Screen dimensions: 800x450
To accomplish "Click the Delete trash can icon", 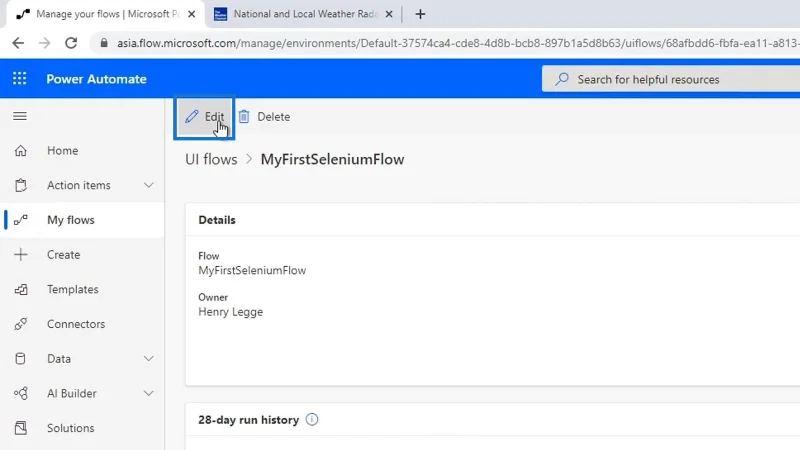I will coord(244,116).
